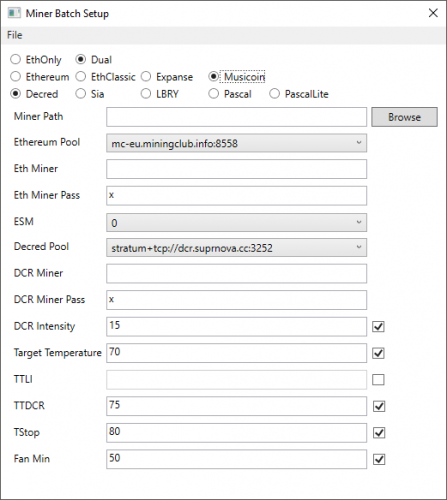This screenshot has width=447, height=500.
Task: Uncheck the DCR Intensity checkbox
Action: 378,326
